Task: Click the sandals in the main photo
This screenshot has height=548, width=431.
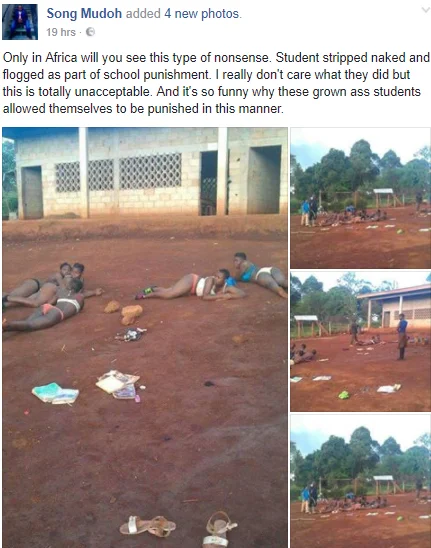Action: tap(179, 528)
